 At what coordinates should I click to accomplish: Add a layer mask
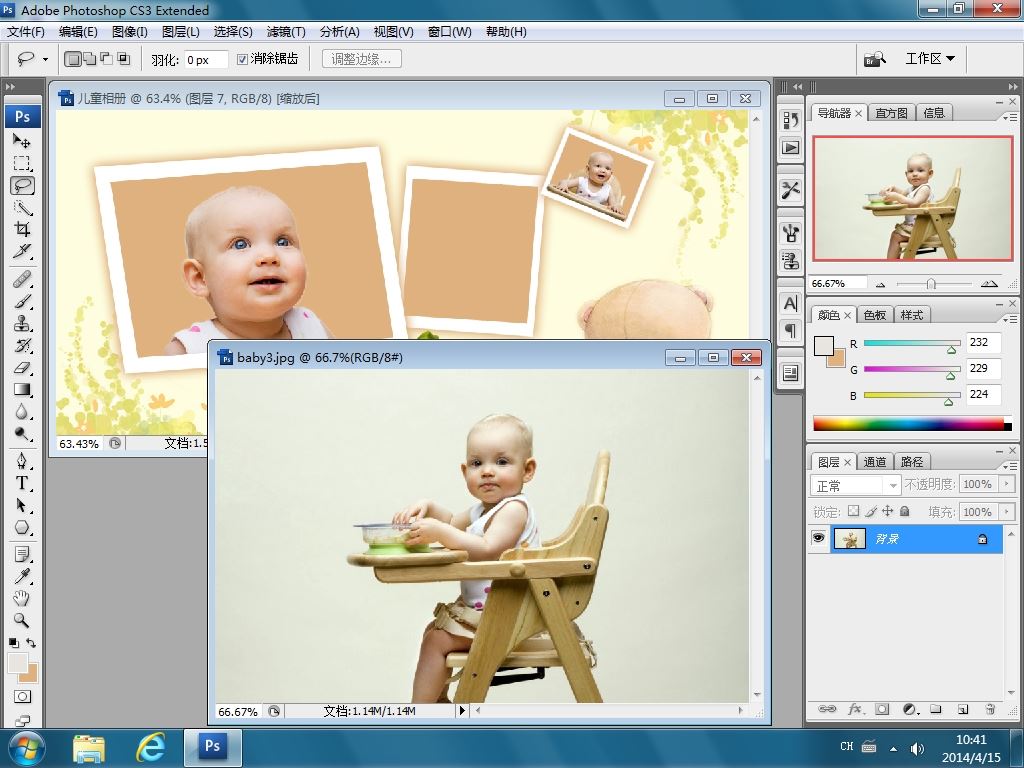coord(882,709)
